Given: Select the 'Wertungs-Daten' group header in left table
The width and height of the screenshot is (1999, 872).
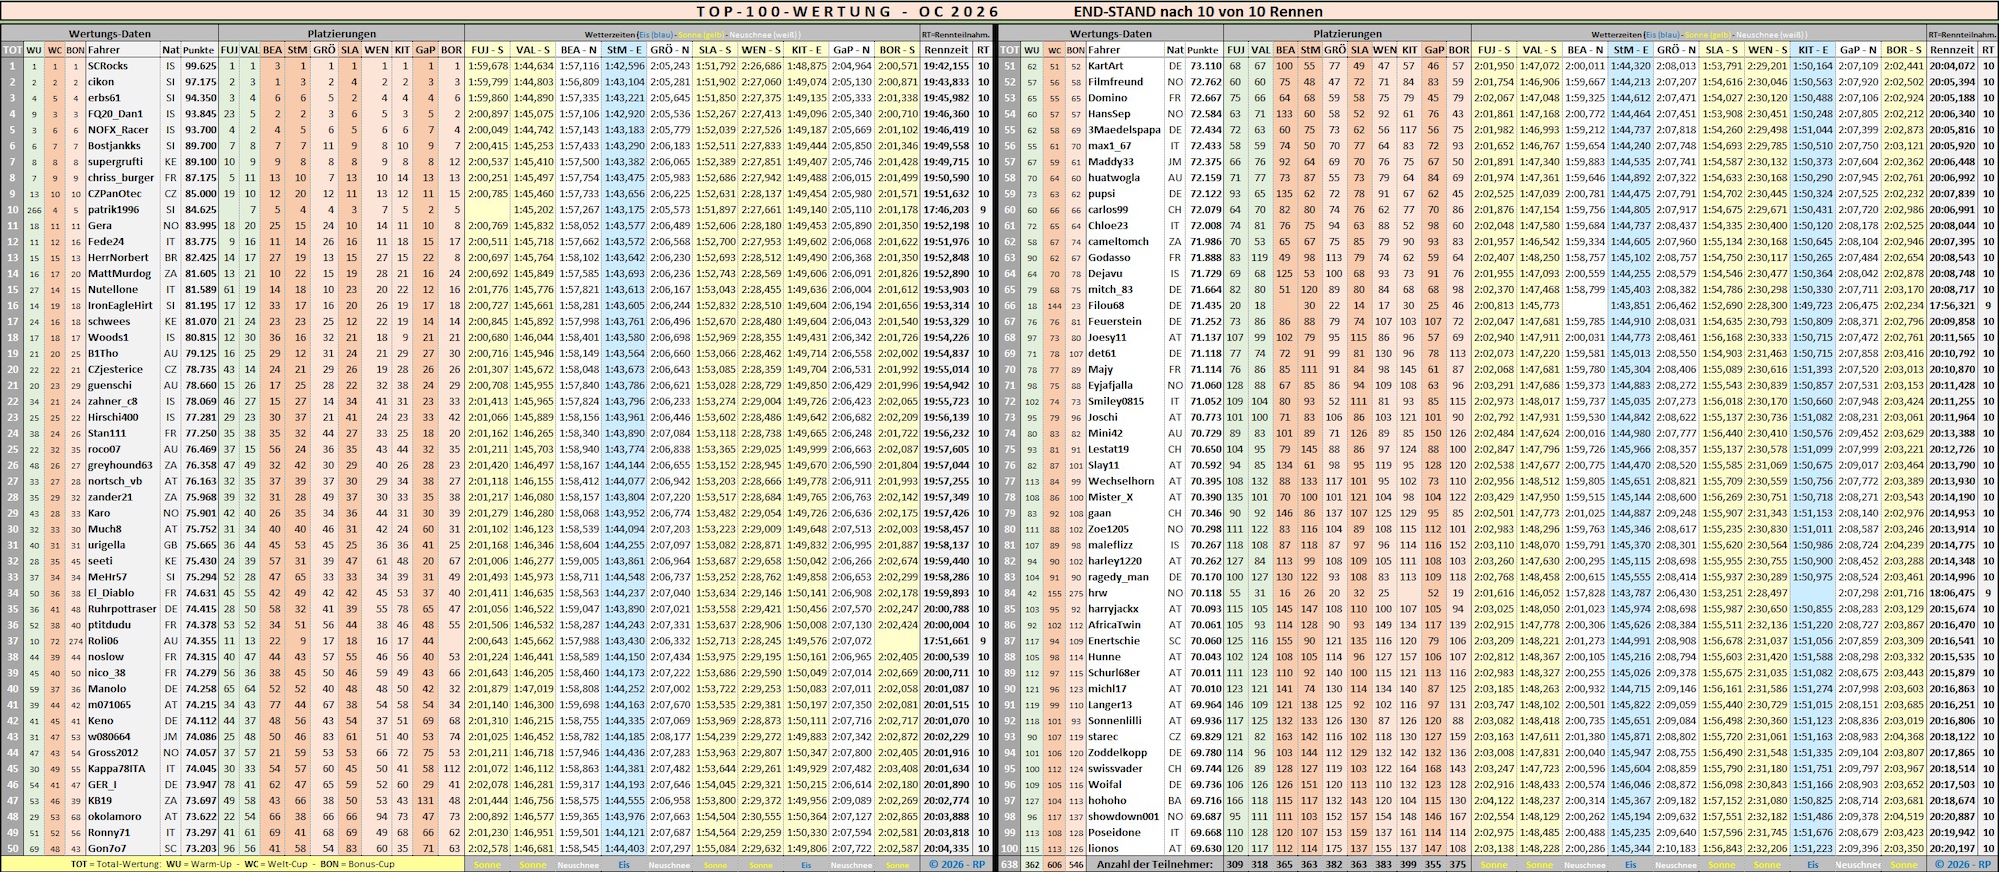Looking at the screenshot, I should tap(110, 34).
